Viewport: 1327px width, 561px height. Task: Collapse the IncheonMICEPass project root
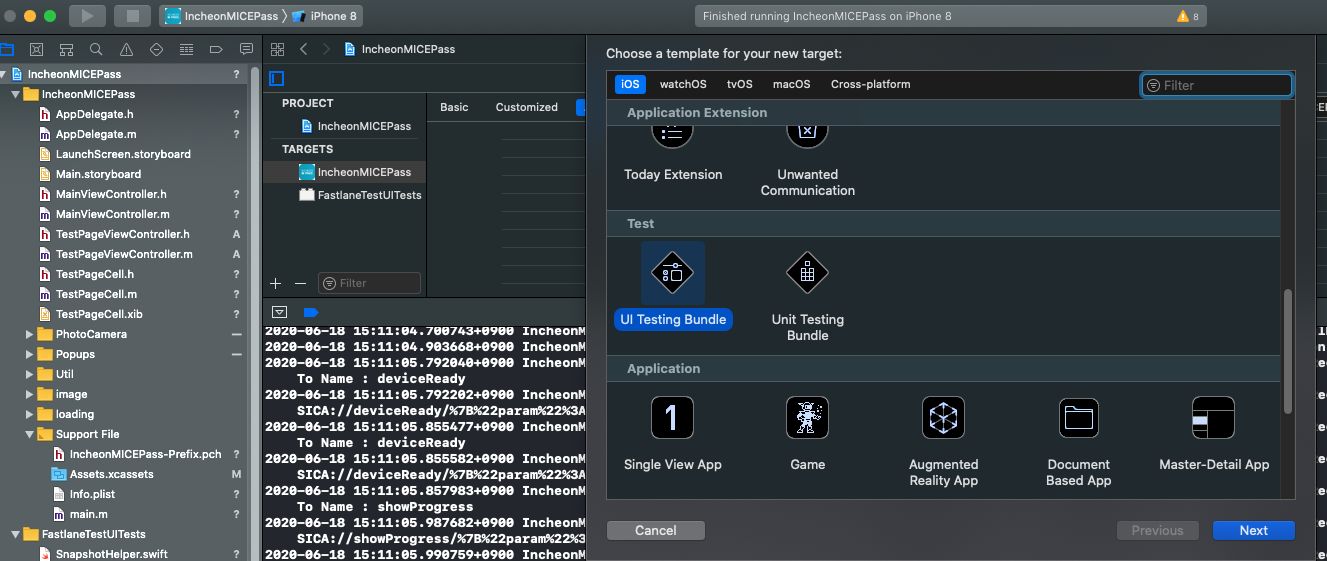point(3,74)
